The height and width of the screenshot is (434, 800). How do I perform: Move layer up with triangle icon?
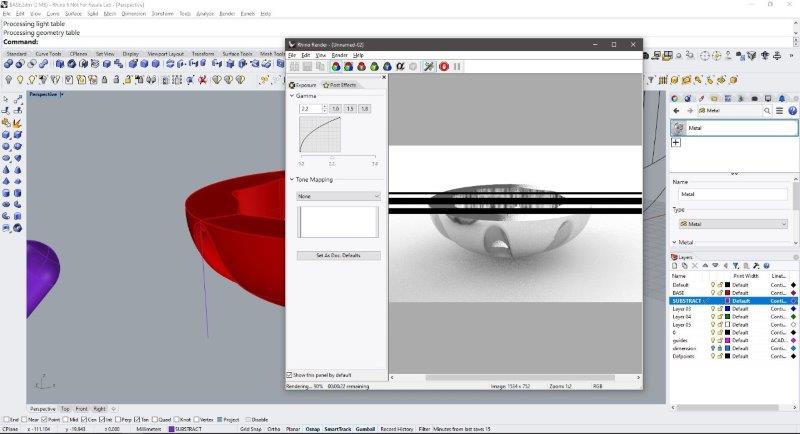pos(705,266)
